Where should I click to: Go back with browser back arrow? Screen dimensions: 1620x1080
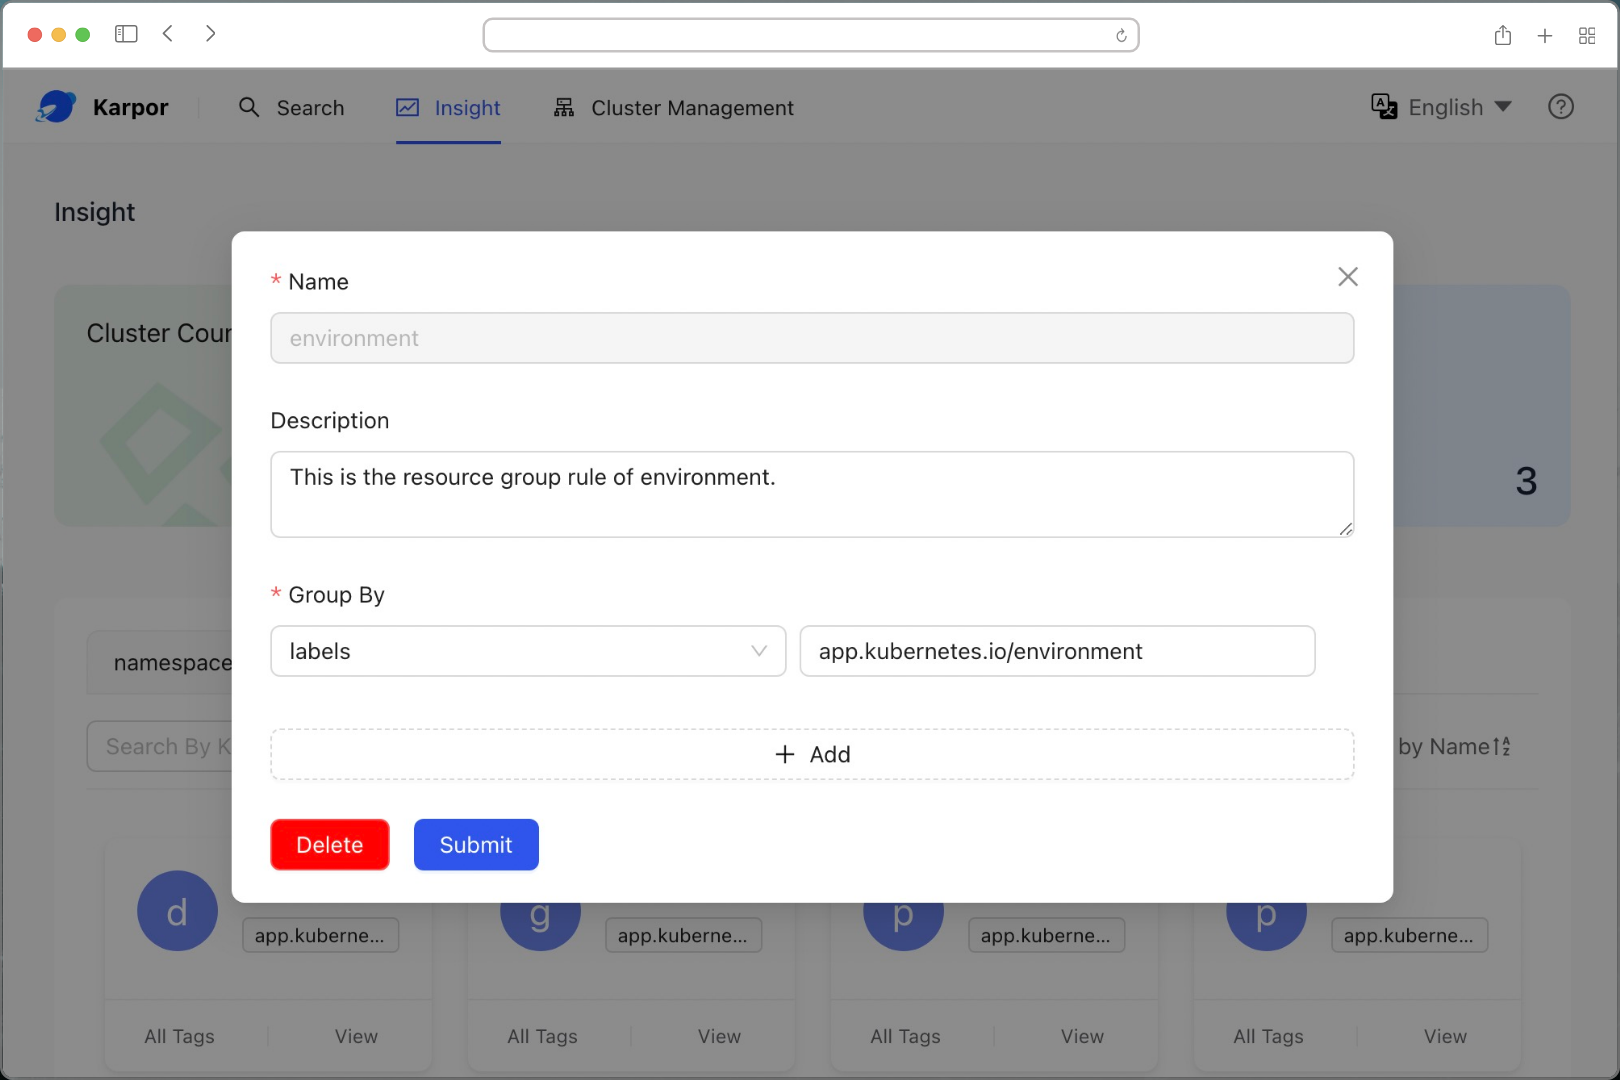(168, 34)
